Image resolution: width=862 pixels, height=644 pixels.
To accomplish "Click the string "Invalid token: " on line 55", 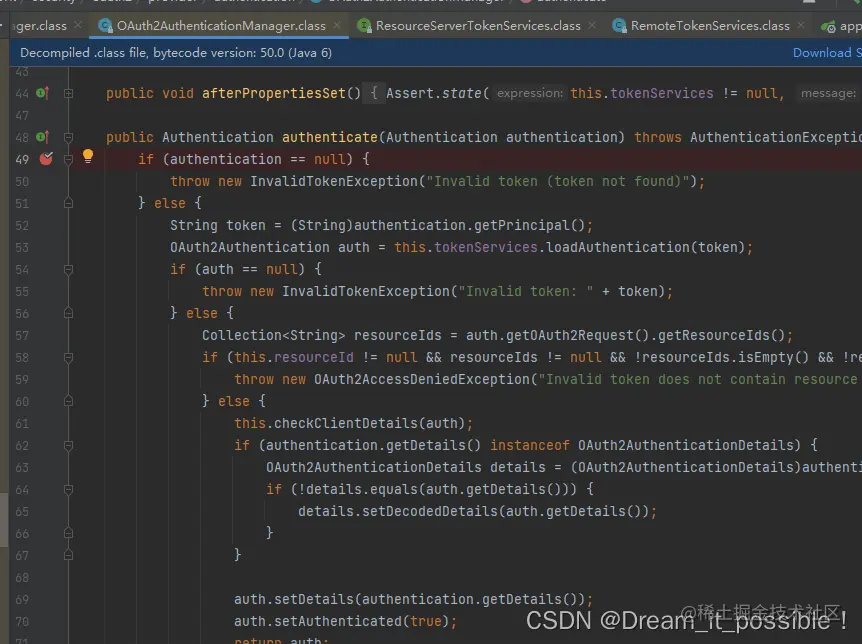I will pos(526,291).
